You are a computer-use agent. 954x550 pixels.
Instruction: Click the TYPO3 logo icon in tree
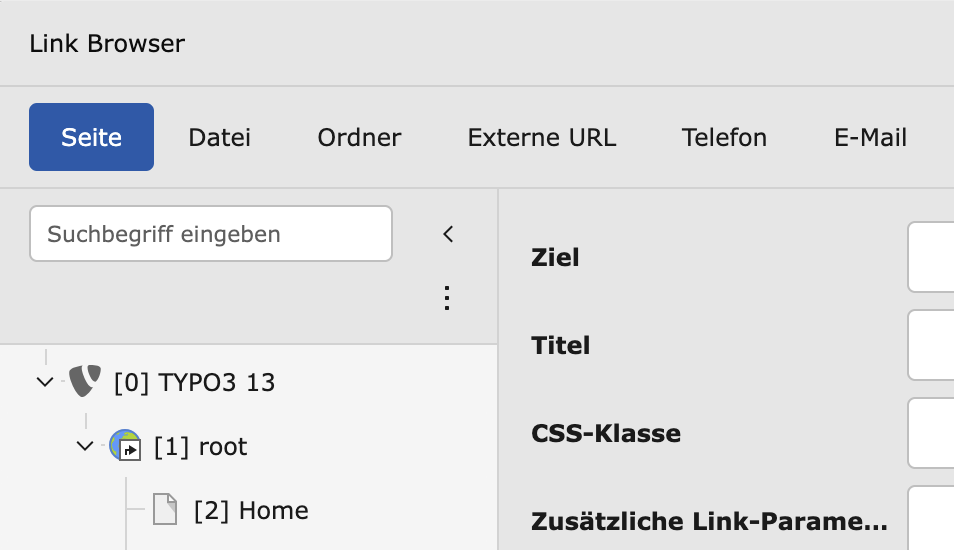(84, 381)
